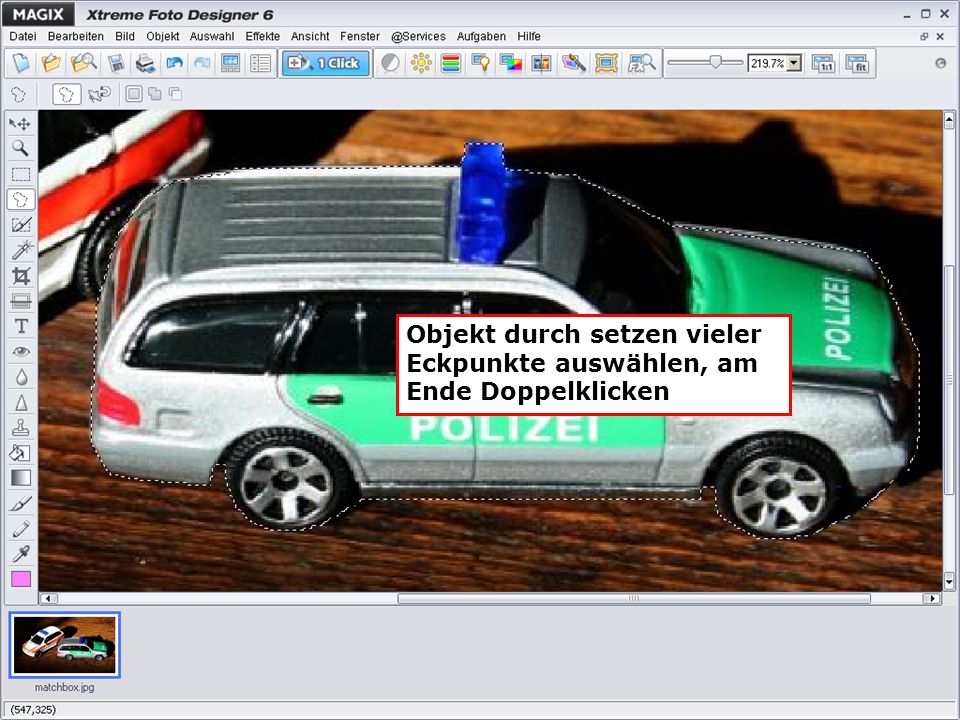Viewport: 960px width, 720px height.
Task: Open the thumbnail view icon in main toolbar
Action: click(x=231, y=63)
